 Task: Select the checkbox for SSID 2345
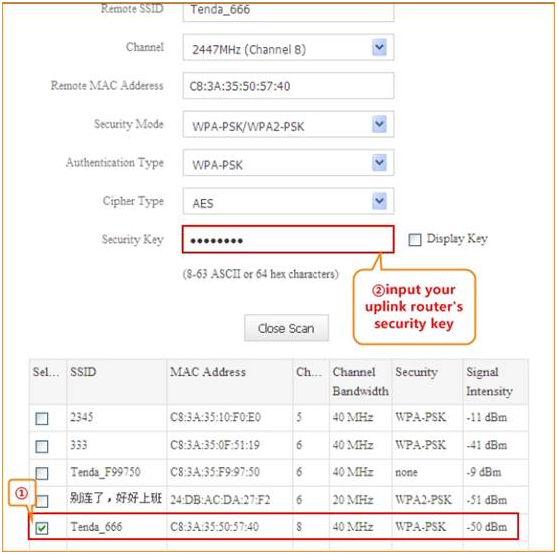click(42, 418)
